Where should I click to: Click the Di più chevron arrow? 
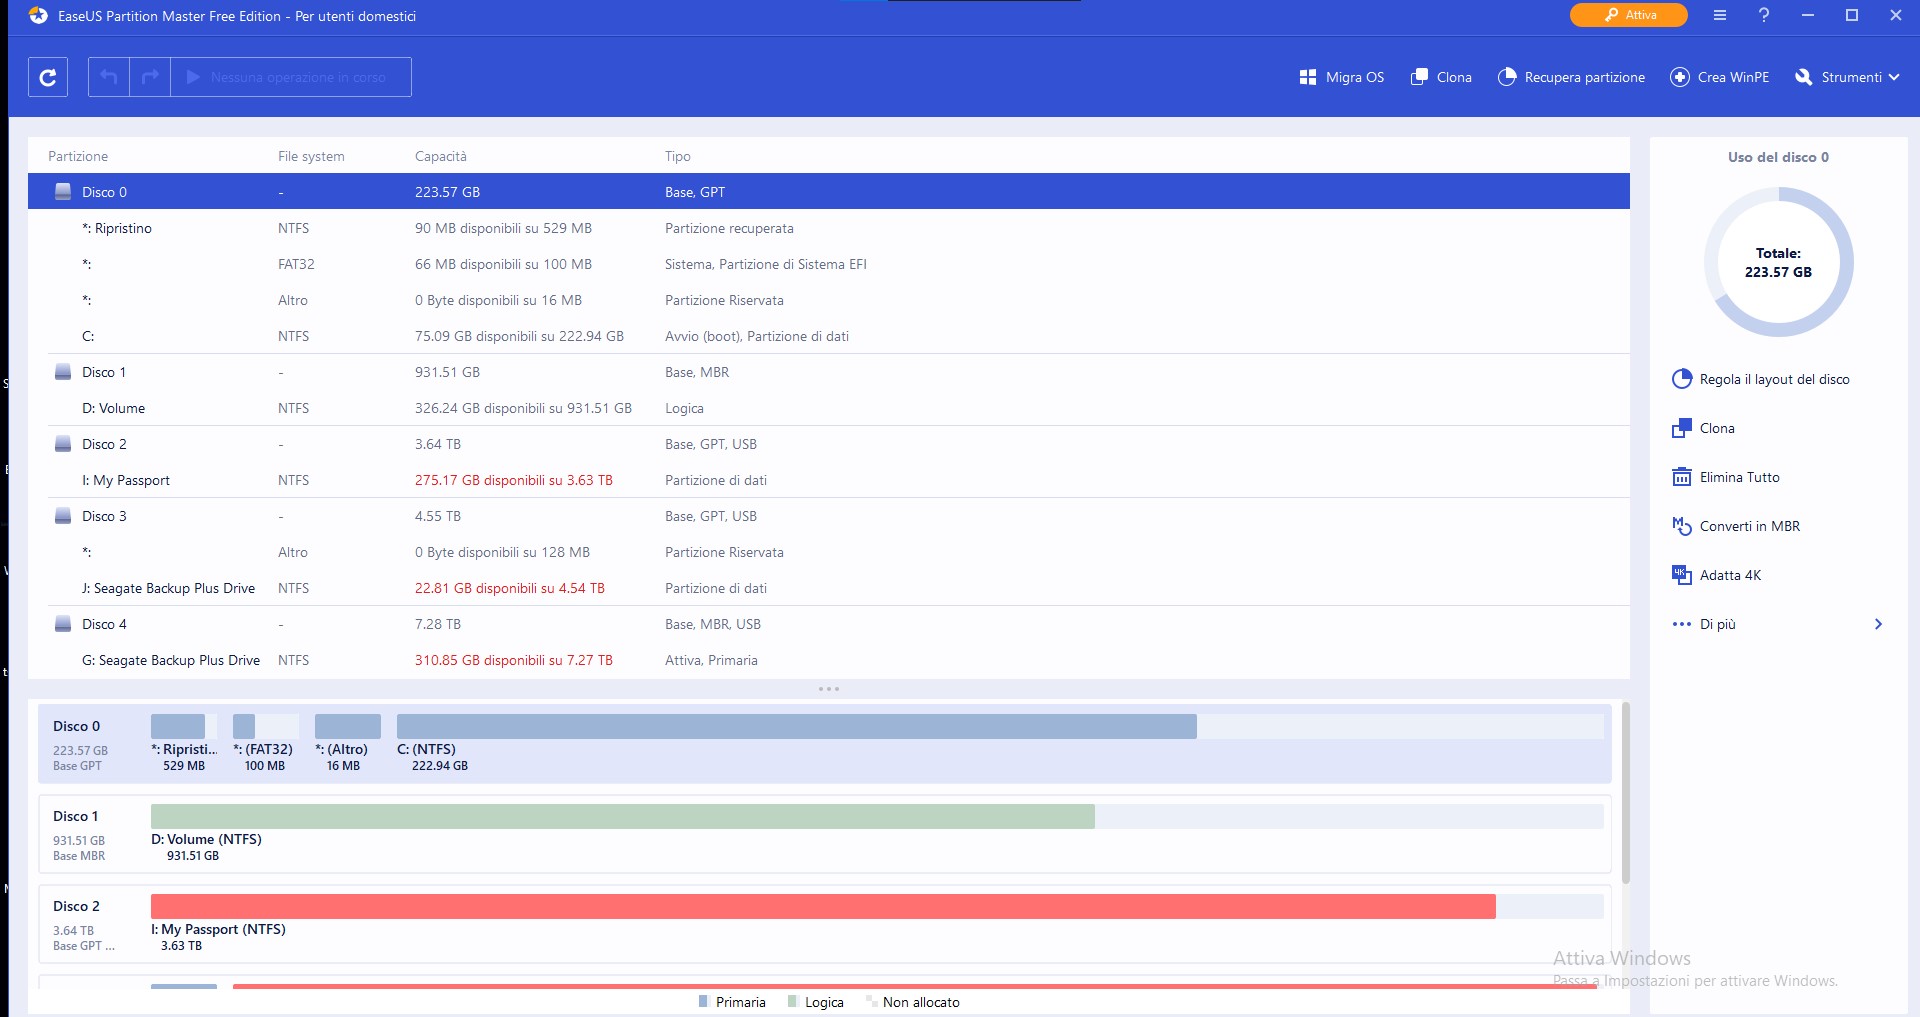coord(1878,624)
